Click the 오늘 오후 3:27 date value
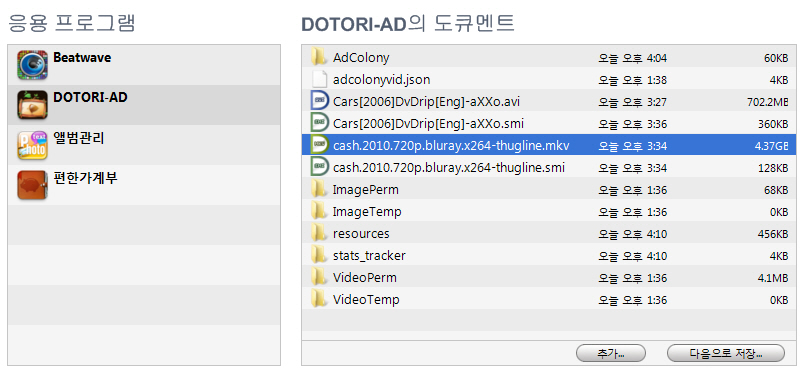Viewport: 802px width, 370px height. [633, 102]
